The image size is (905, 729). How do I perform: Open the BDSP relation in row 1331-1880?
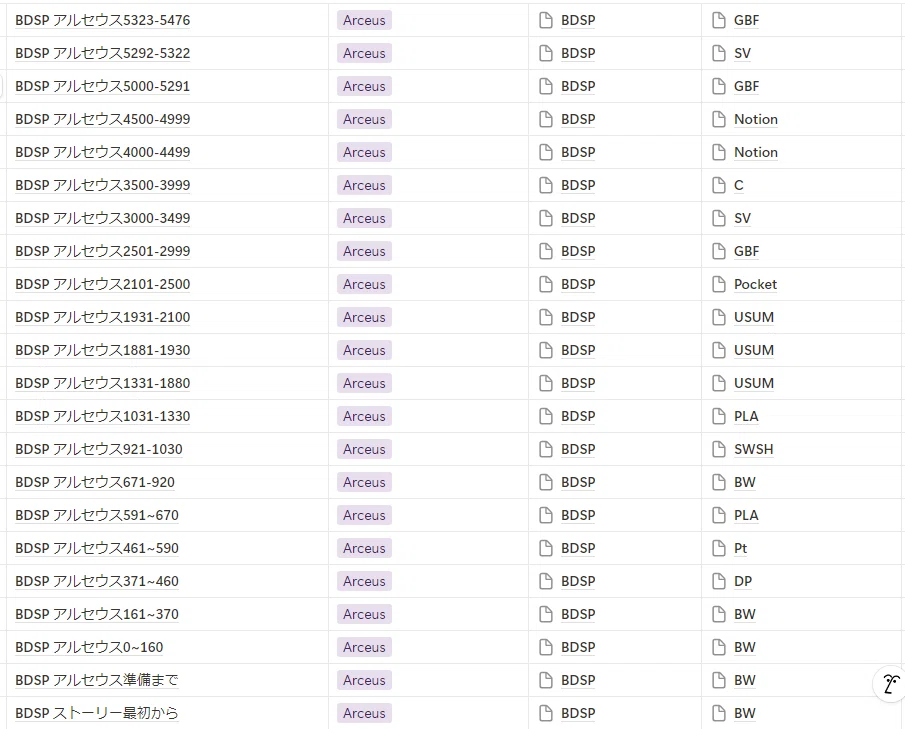(578, 383)
